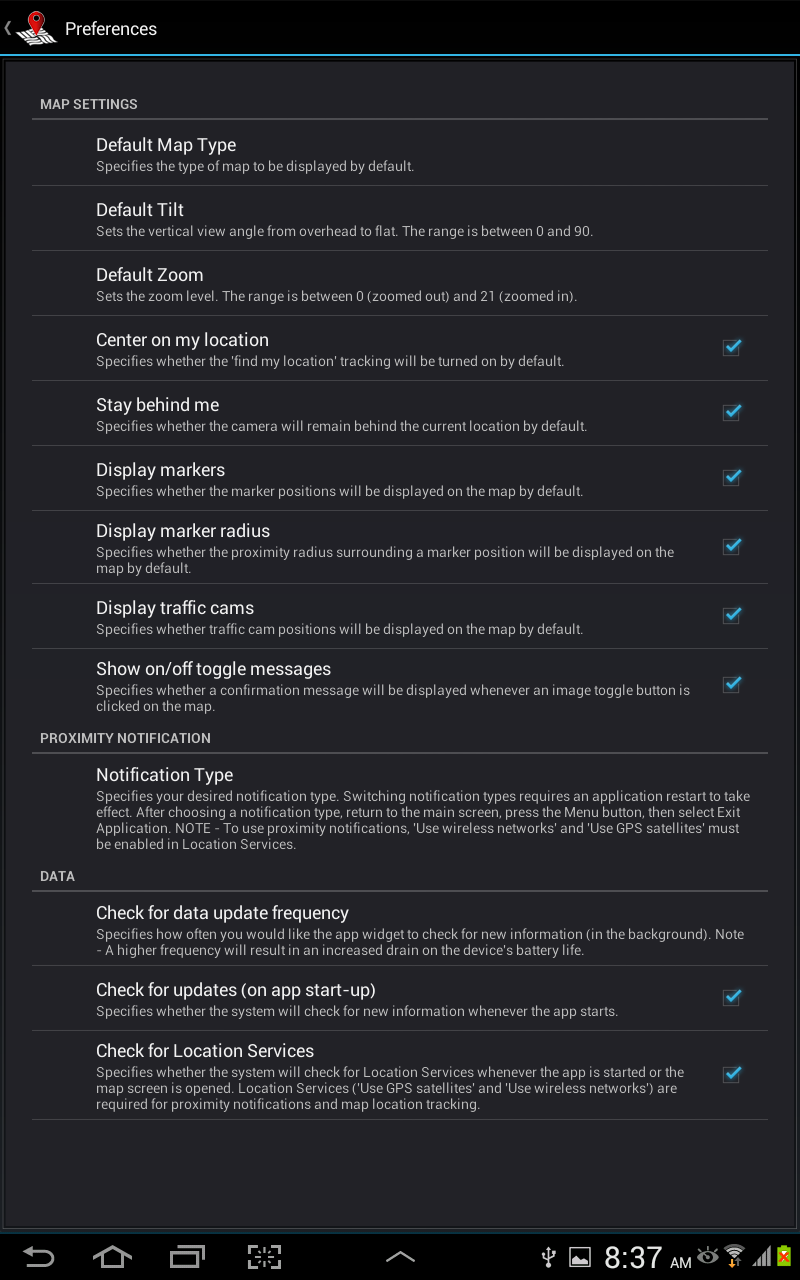The height and width of the screenshot is (1280, 800).
Task: Open the Default Tilt setting
Action: (400, 219)
